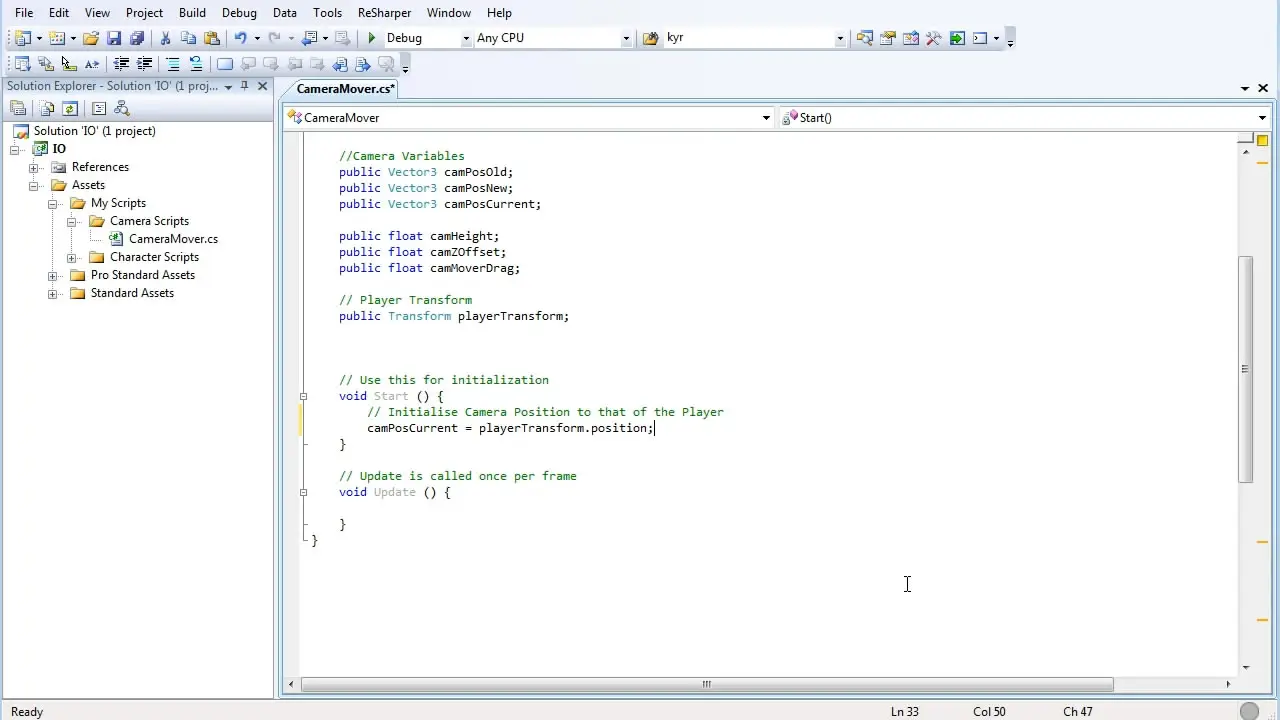Click the Copy icon in the toolbar
The width and height of the screenshot is (1280, 720).
(x=188, y=38)
